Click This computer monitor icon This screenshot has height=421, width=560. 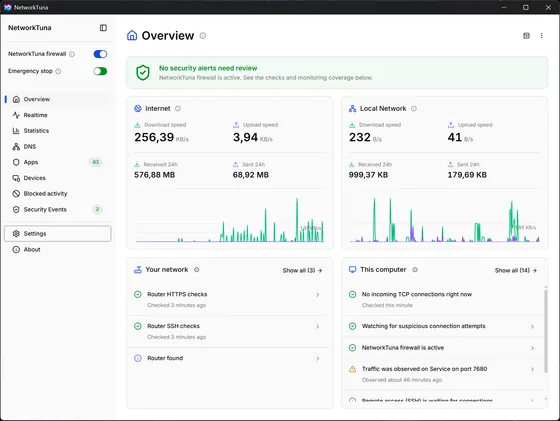352,270
